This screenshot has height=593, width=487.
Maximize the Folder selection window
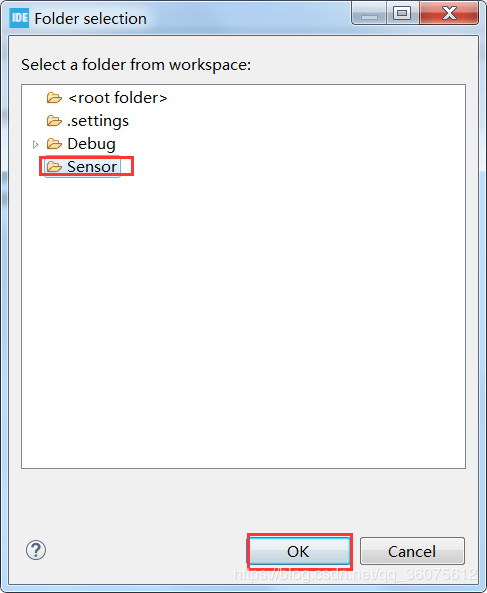[402, 14]
